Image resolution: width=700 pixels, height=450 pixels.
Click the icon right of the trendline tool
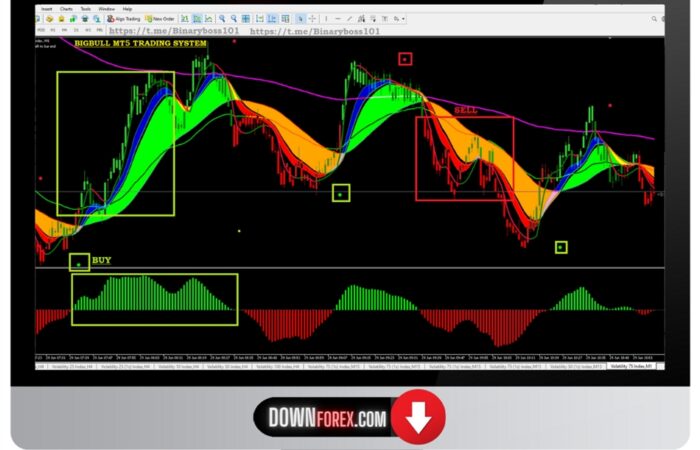pyautogui.click(x=361, y=19)
